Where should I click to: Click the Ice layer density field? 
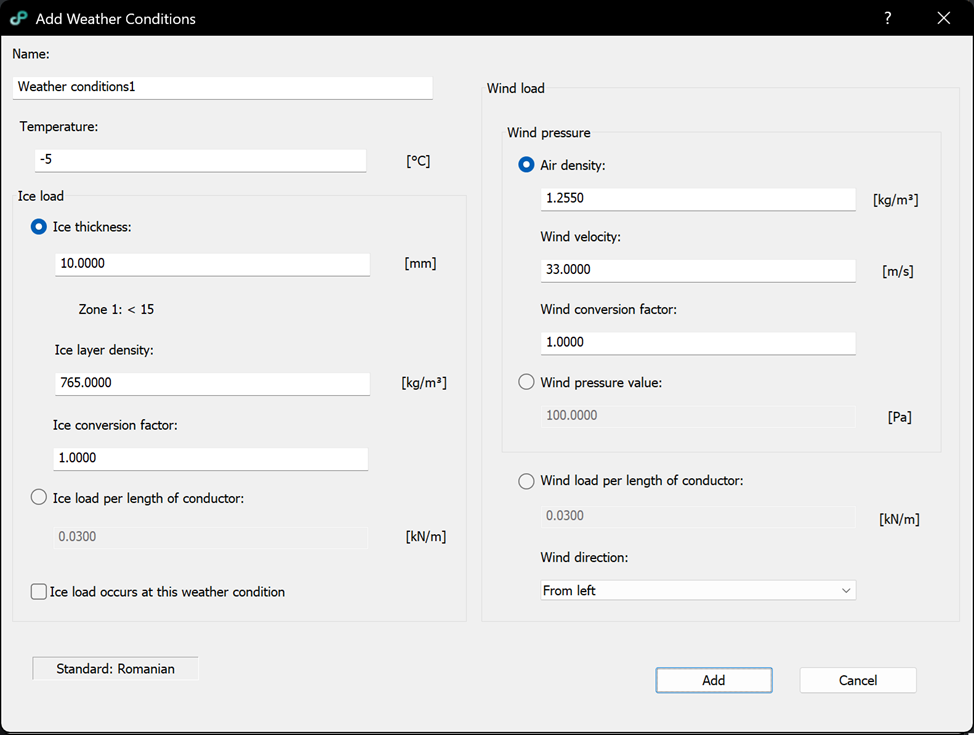[x=212, y=383]
